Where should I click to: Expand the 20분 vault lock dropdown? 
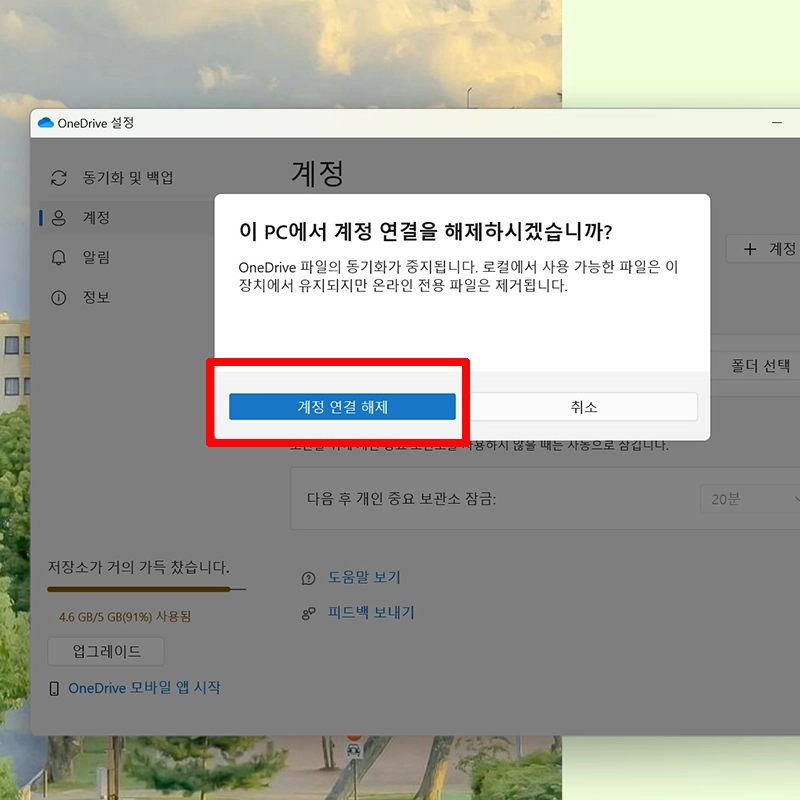click(750, 498)
